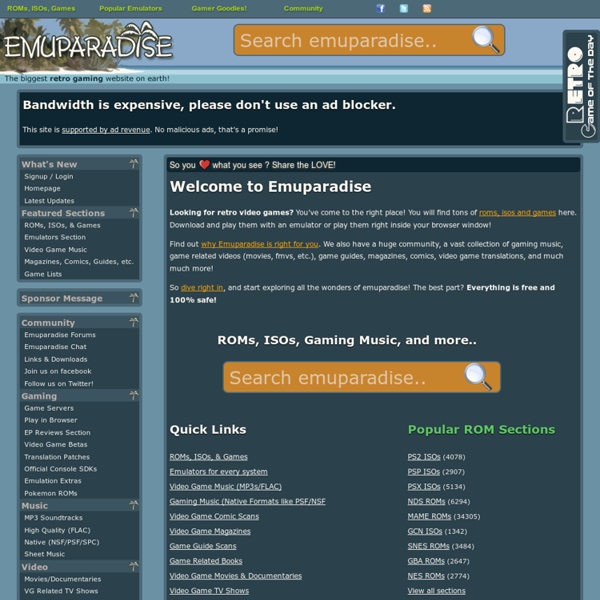The width and height of the screenshot is (600, 600).
Task: Open PS2 ISOs popular section
Action: [424, 457]
